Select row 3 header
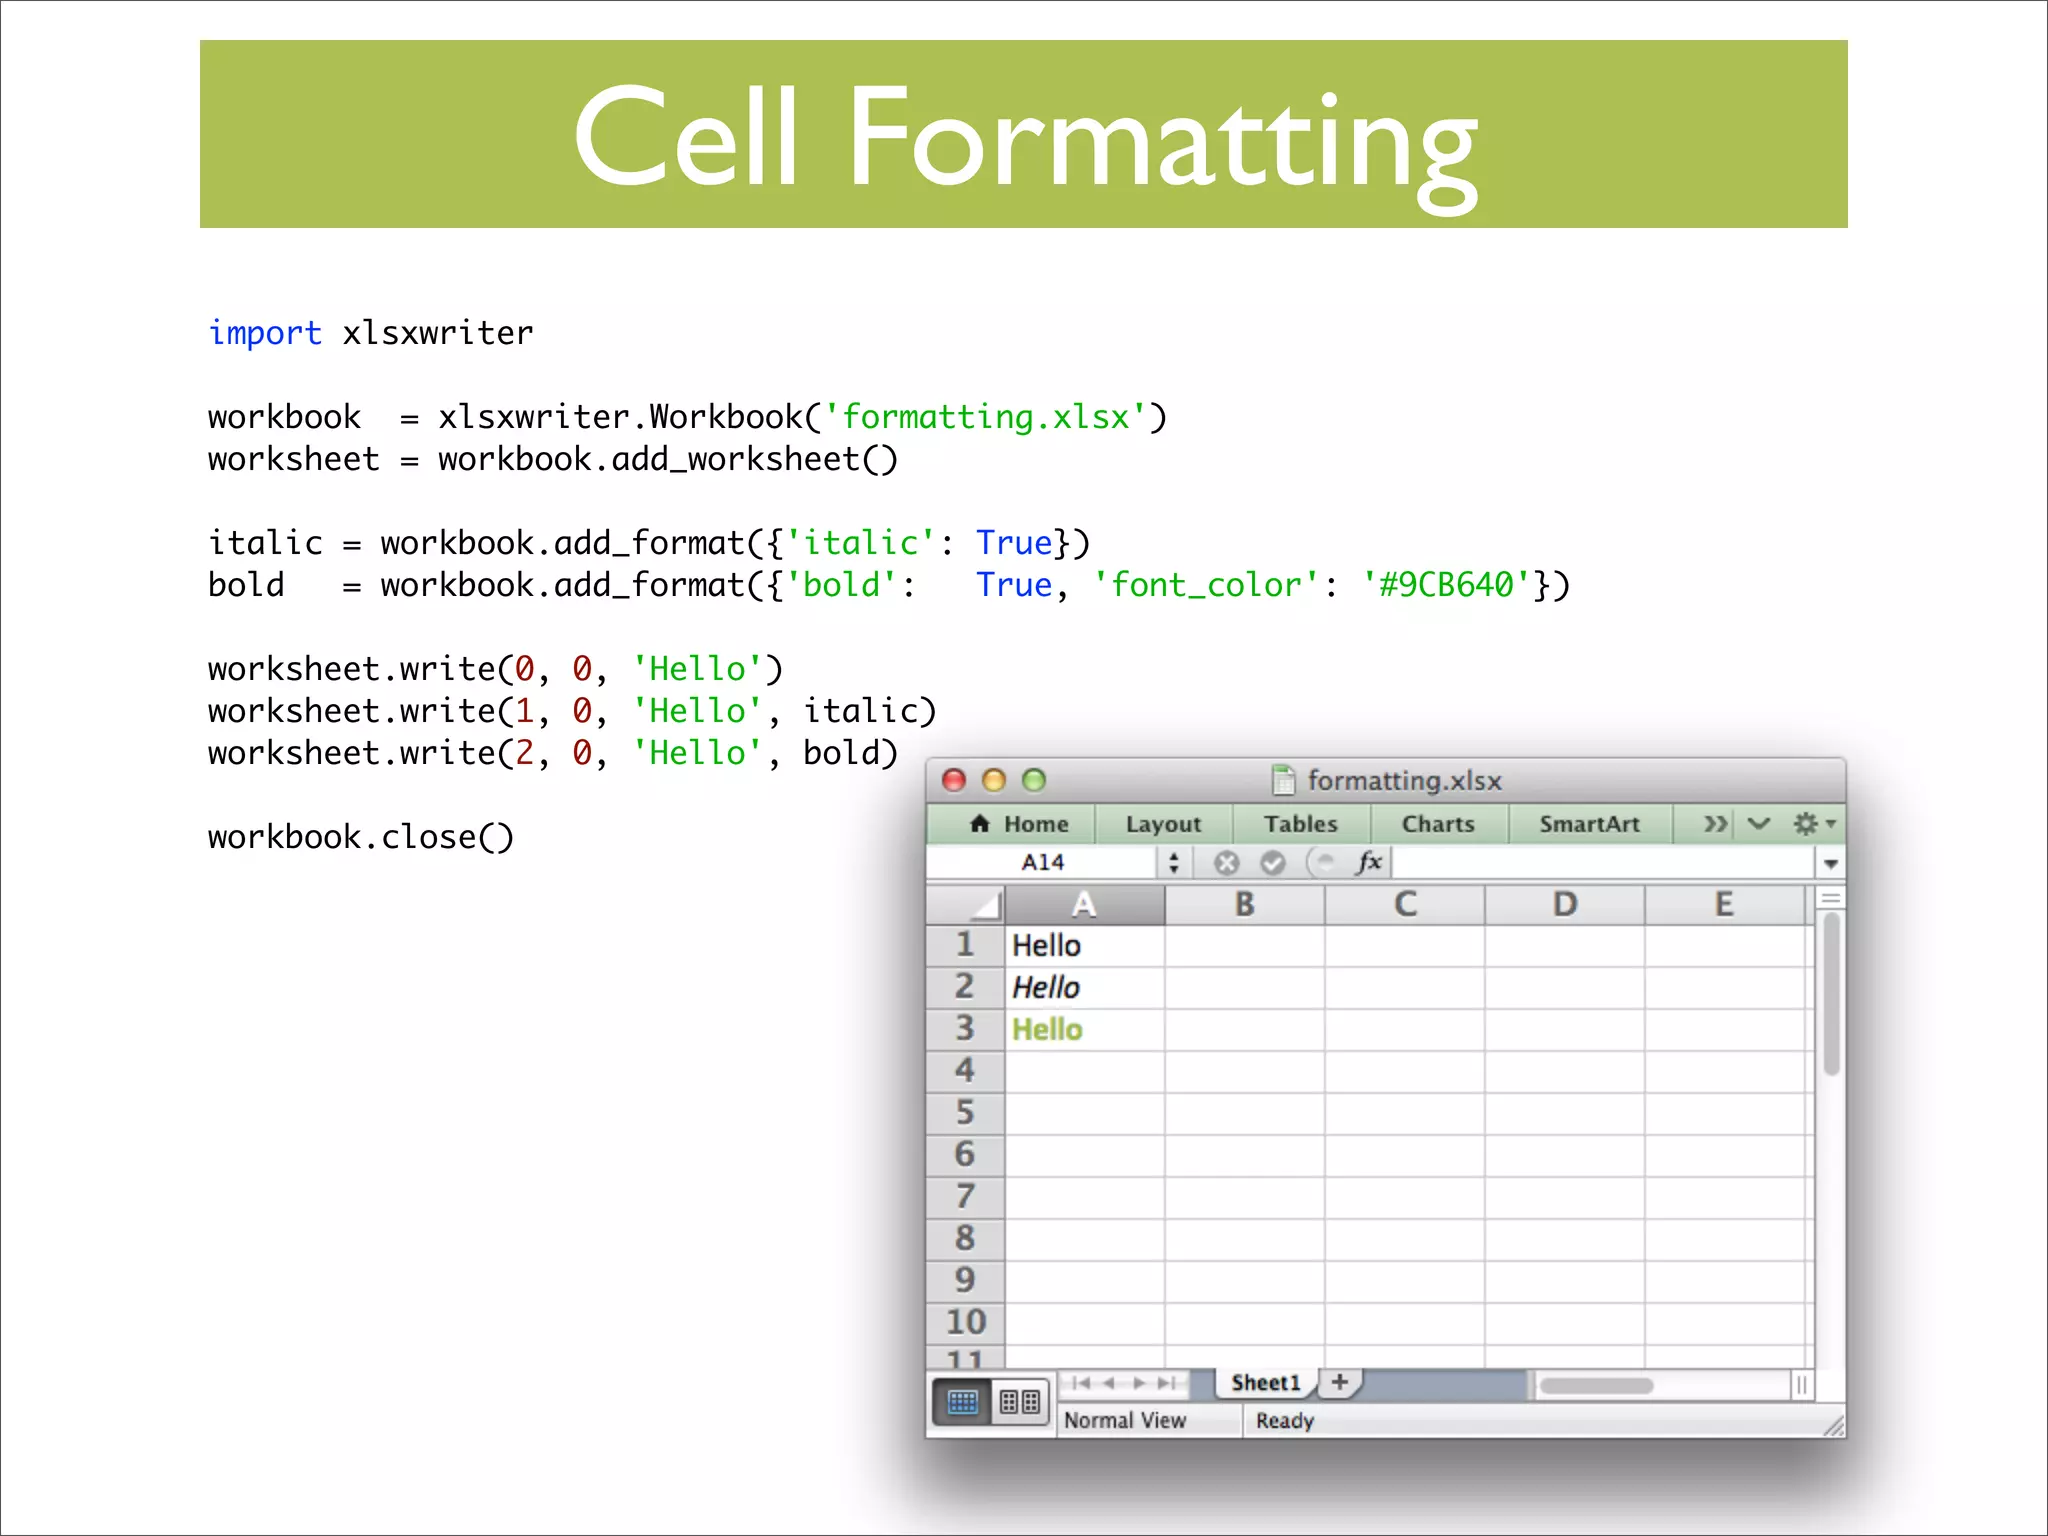Image resolution: width=2048 pixels, height=1536 pixels. [x=966, y=1029]
